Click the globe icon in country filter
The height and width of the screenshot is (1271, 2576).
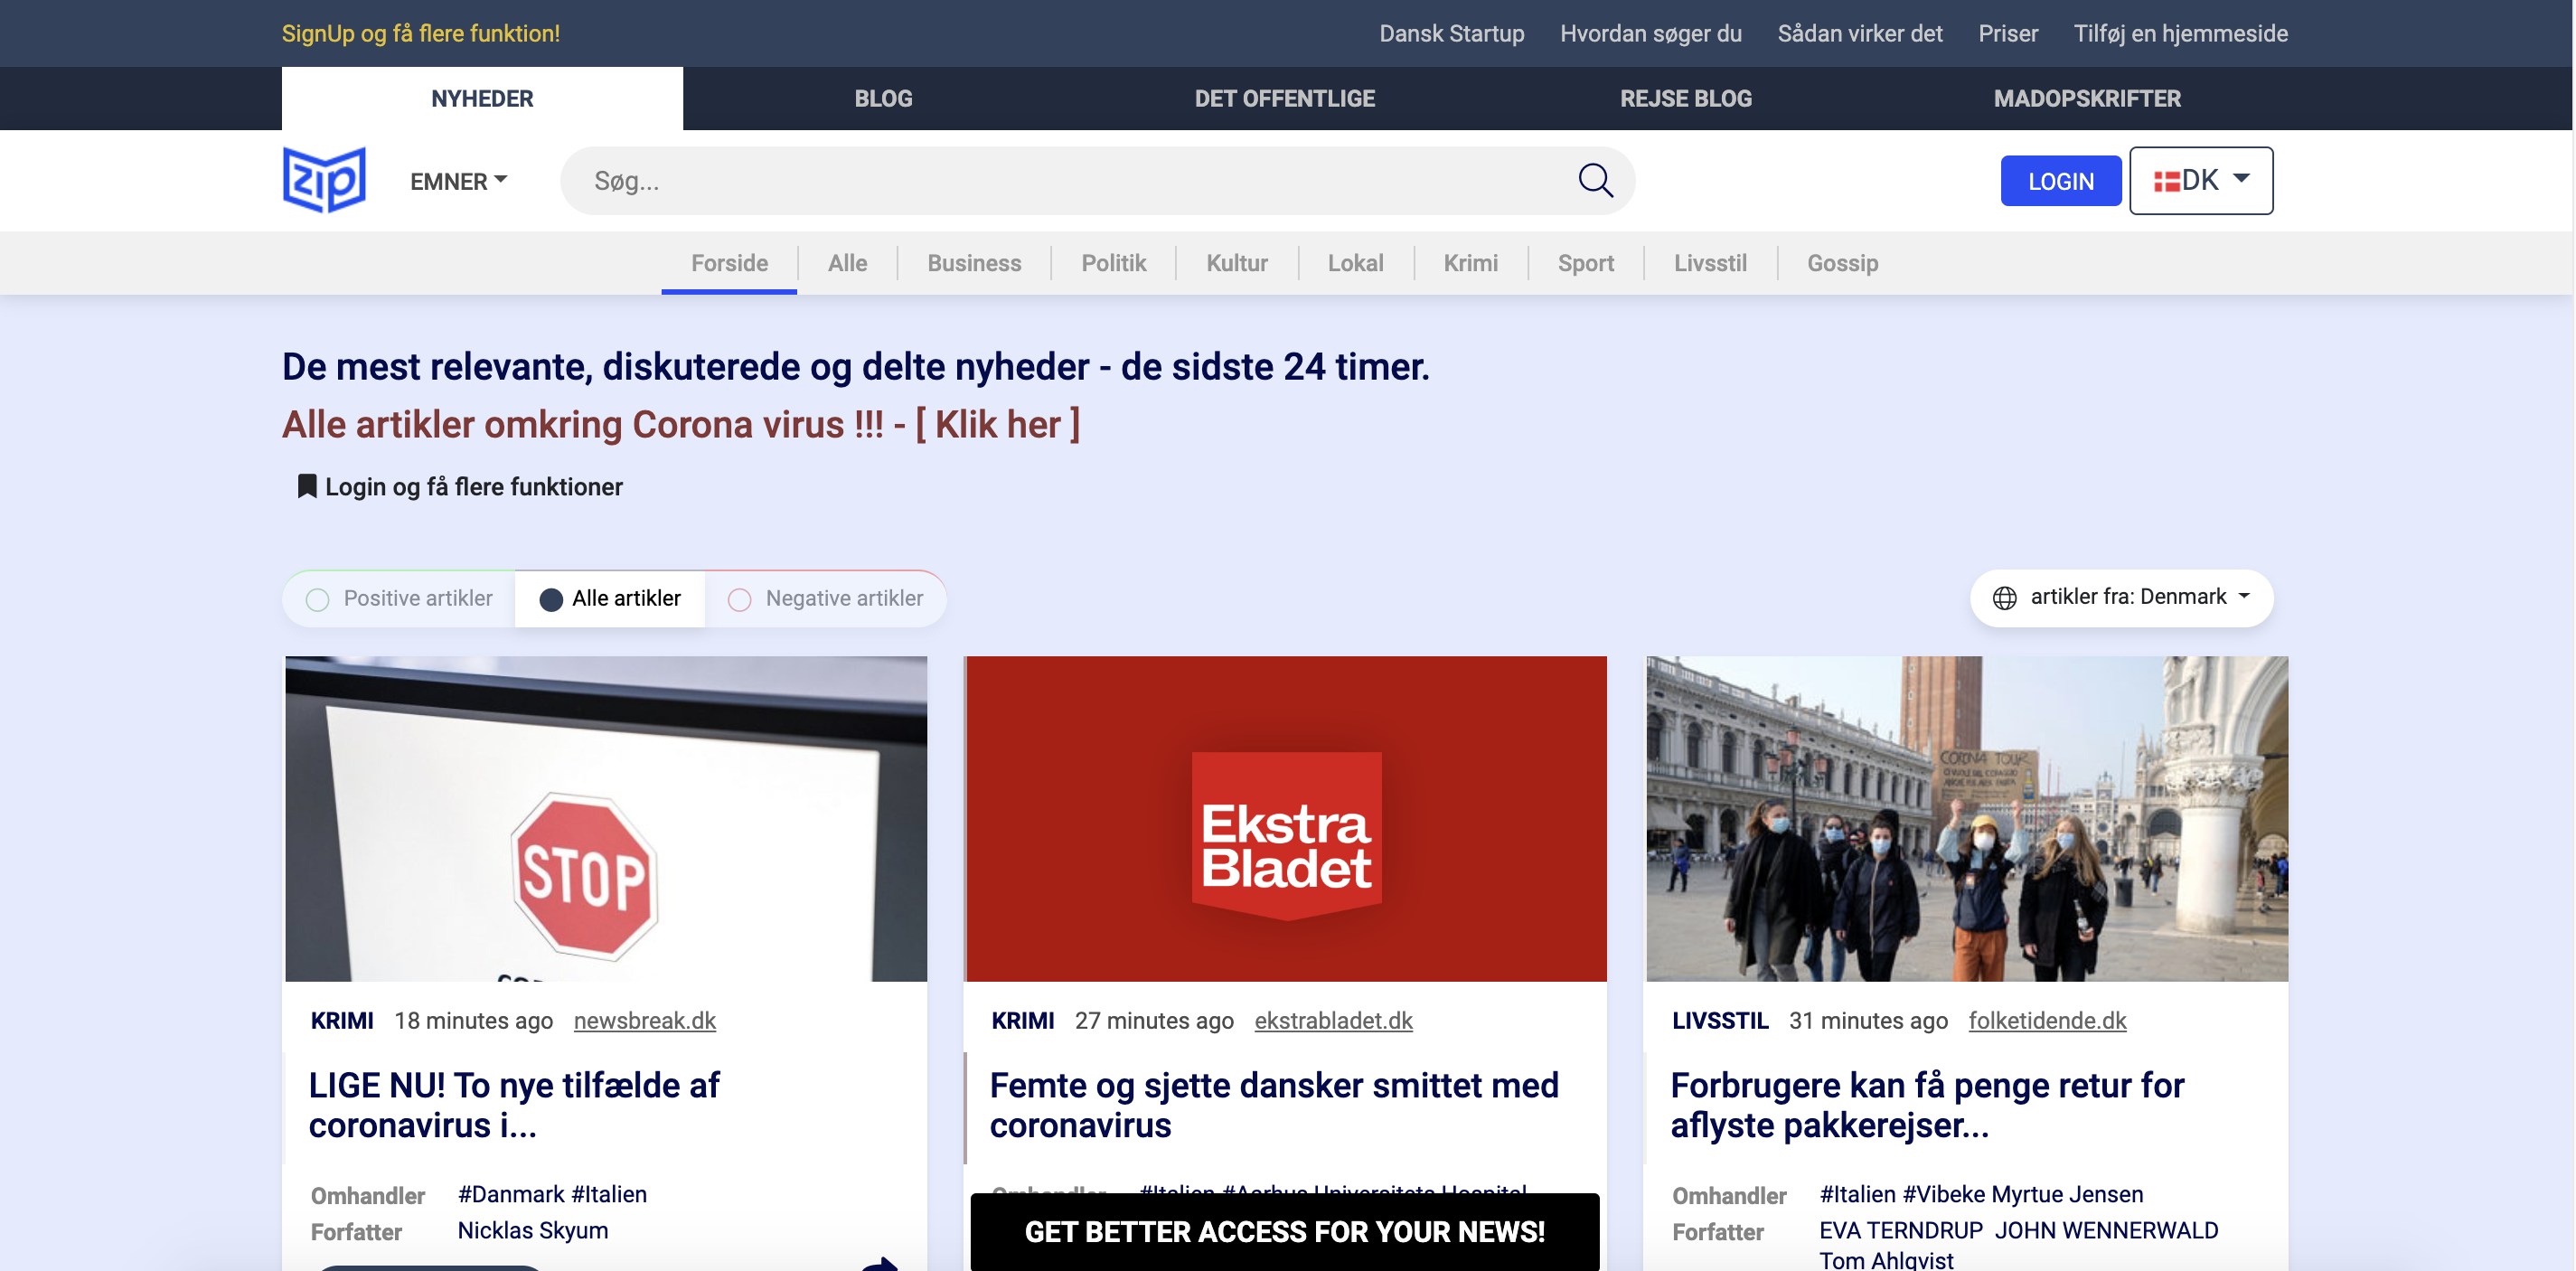pos(2004,597)
